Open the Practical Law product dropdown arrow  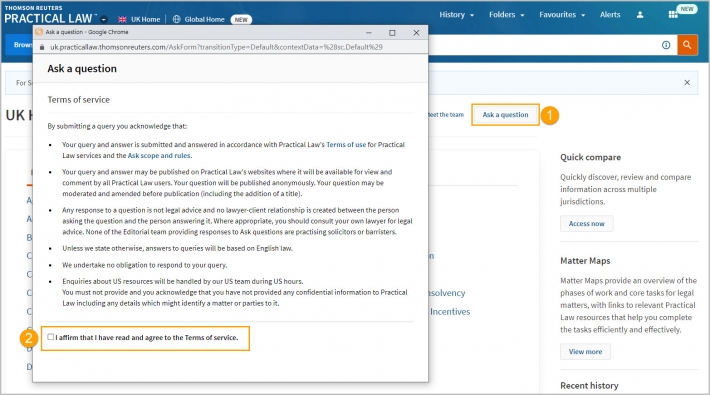[x=104, y=19]
